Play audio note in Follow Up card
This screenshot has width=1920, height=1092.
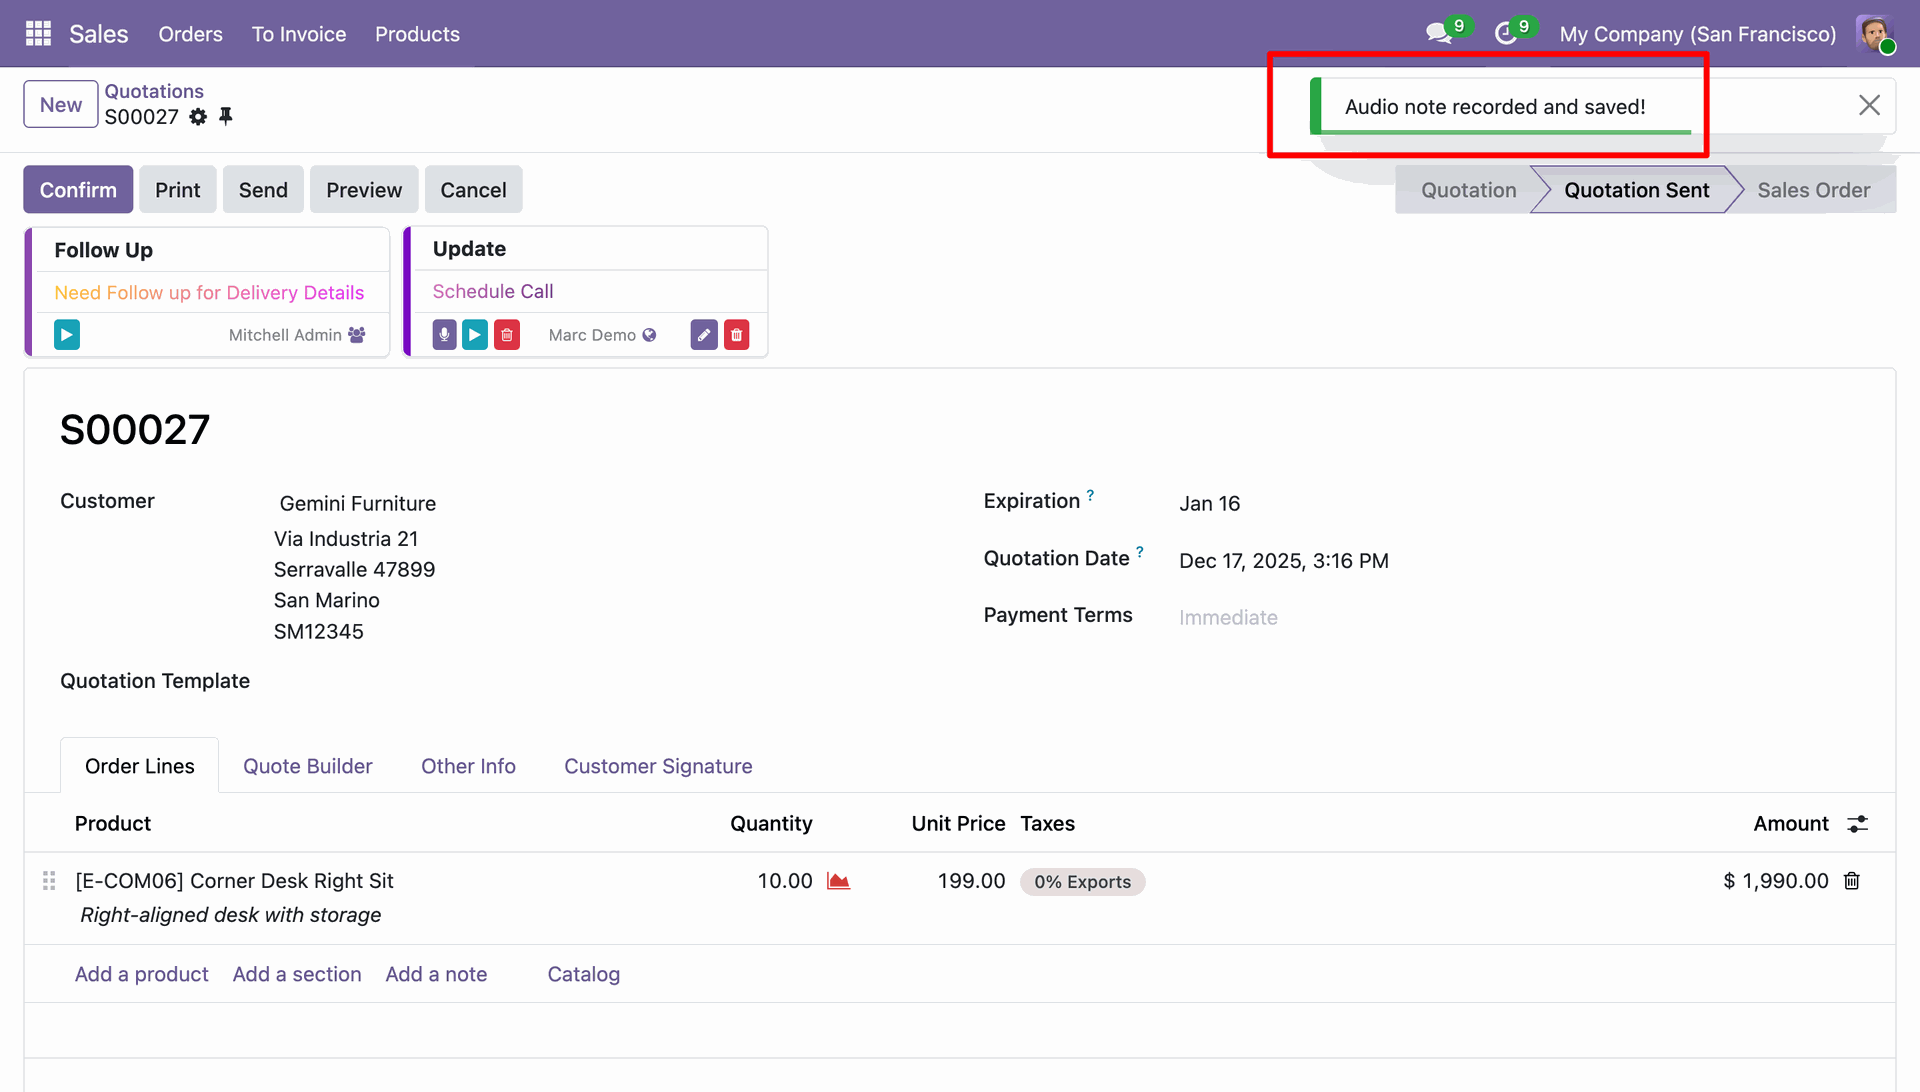pos(67,335)
